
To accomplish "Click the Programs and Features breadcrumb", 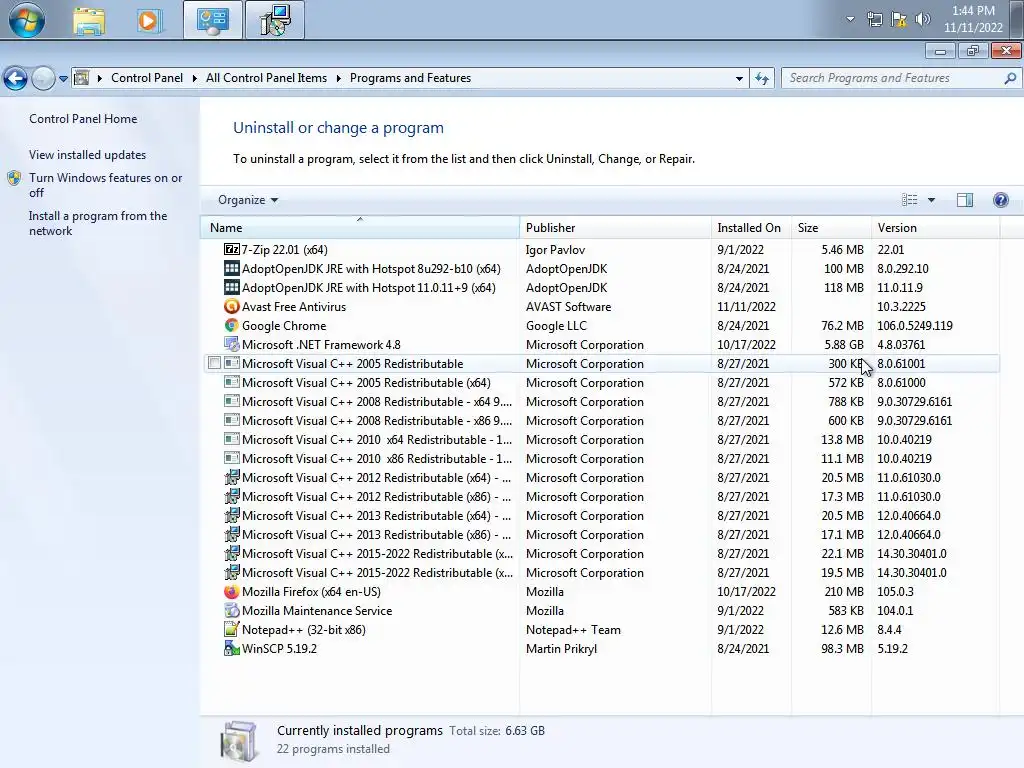I will 410,78.
